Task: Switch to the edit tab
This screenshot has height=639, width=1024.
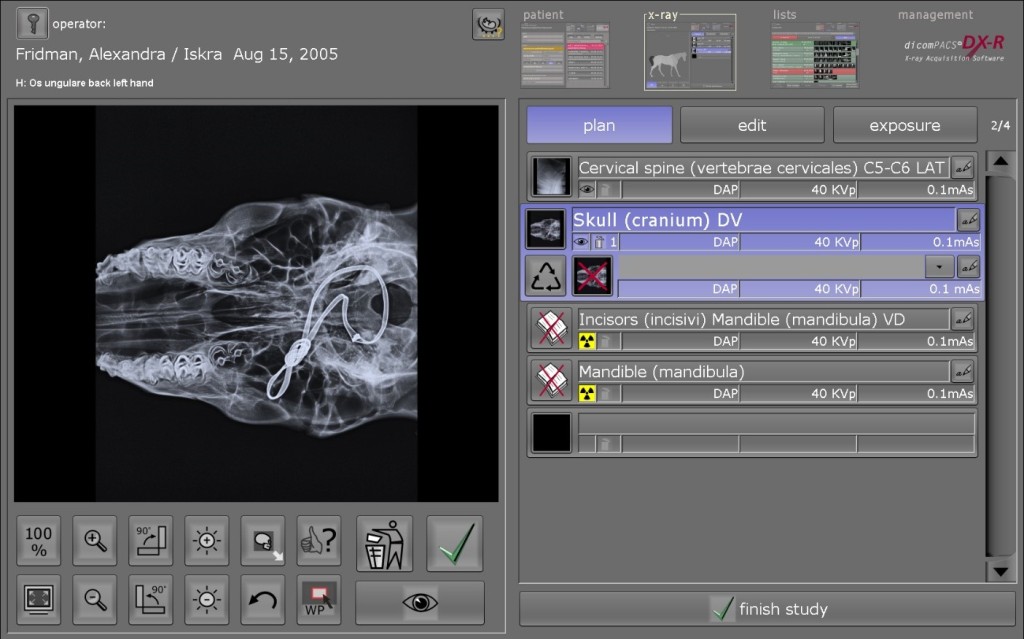Action: [x=752, y=125]
